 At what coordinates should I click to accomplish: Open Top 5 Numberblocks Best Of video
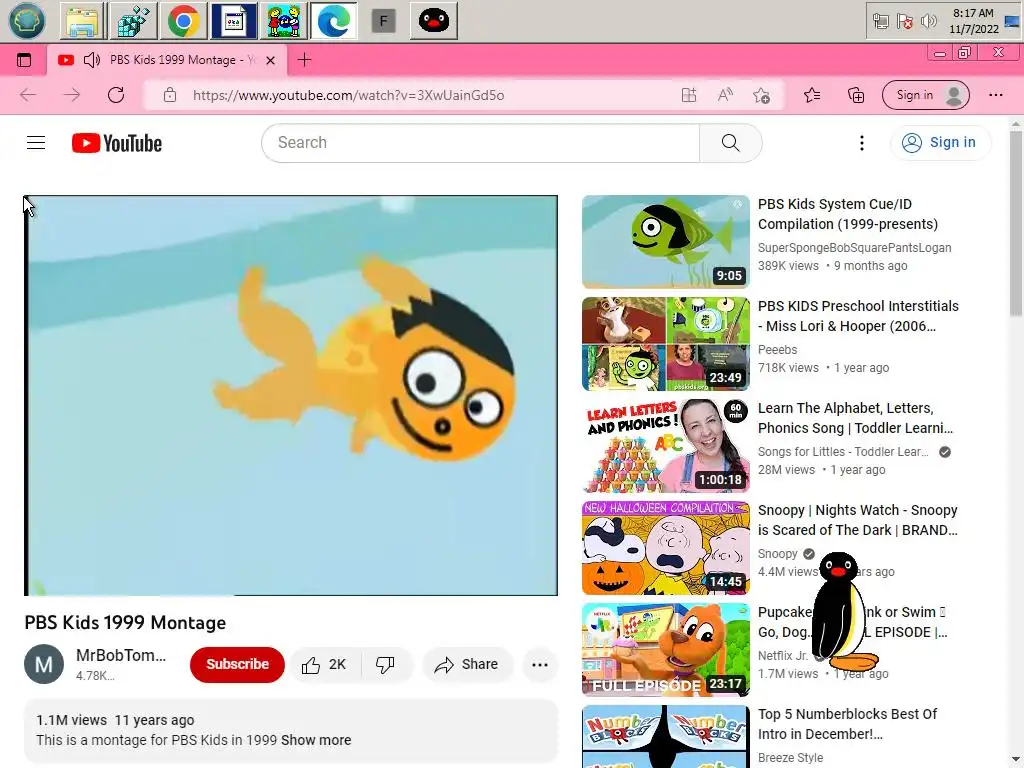(847, 724)
